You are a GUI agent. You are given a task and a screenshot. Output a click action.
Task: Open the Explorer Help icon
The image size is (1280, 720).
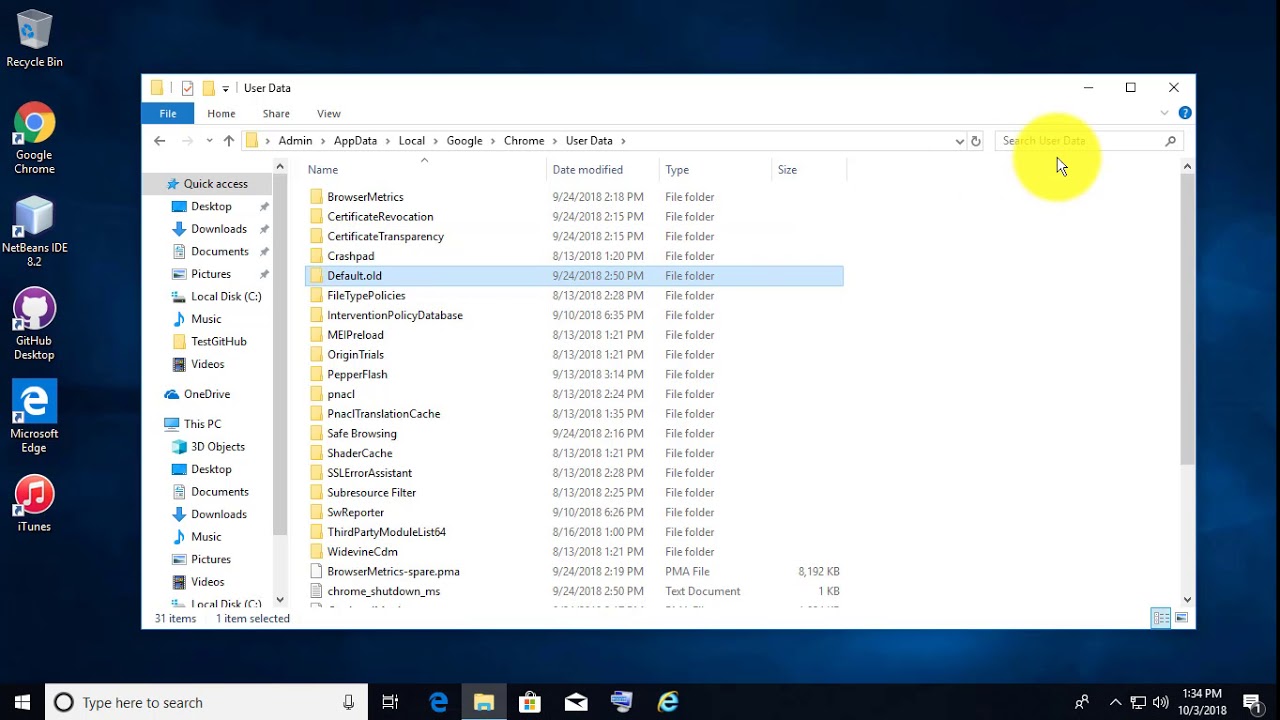pyautogui.click(x=1185, y=113)
